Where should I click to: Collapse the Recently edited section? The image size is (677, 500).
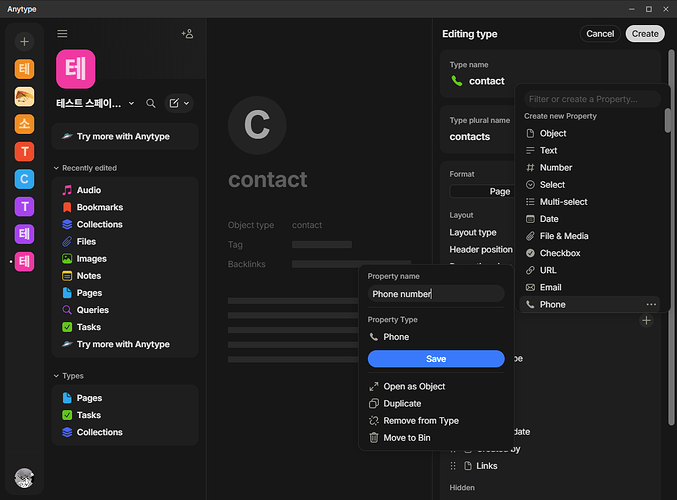56,168
